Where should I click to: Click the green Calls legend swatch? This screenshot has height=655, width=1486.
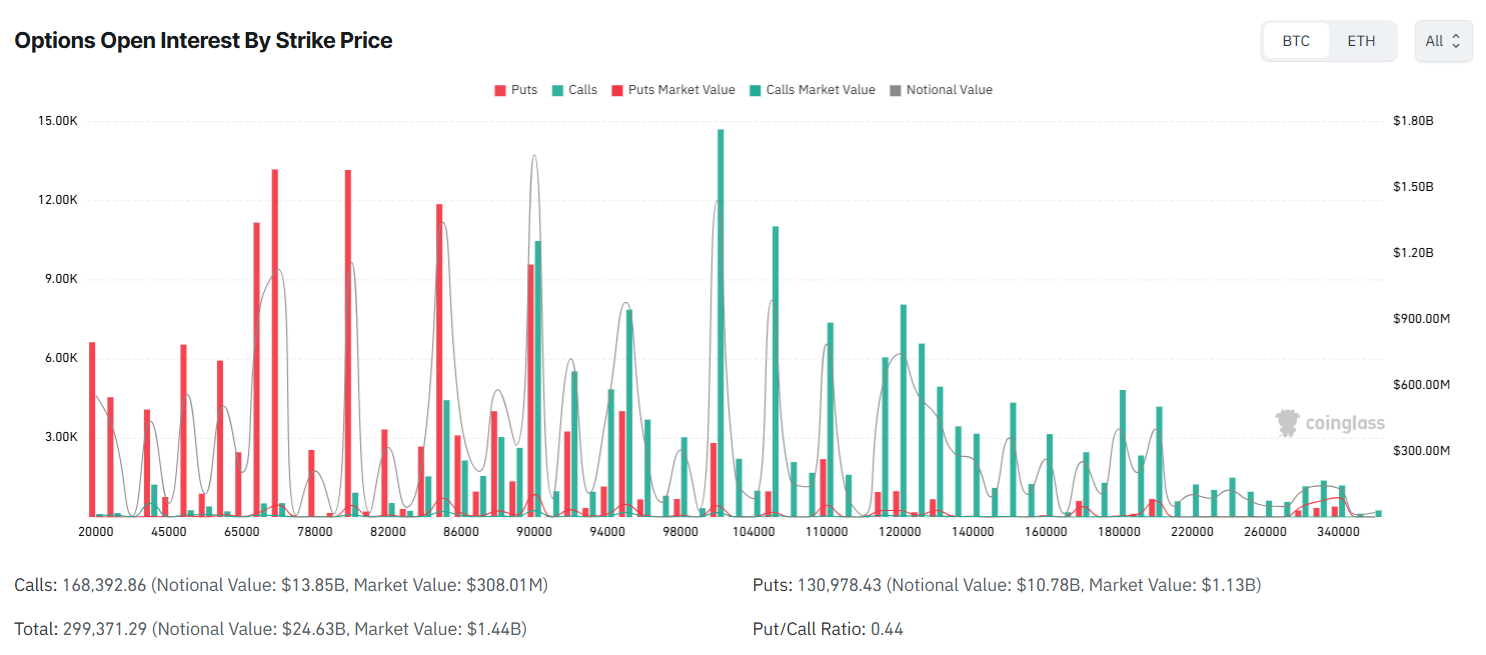(x=557, y=90)
